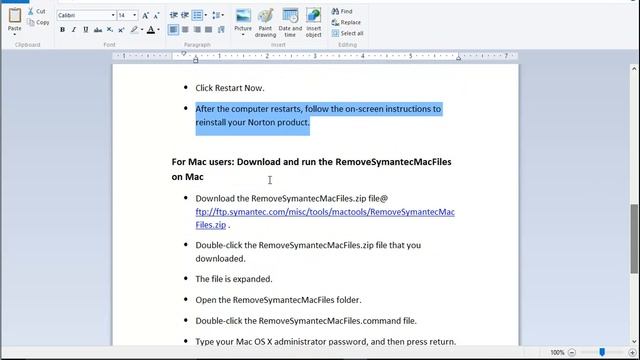Click the vertical scrollbar thumb
The image size is (640, 360).
634,239
